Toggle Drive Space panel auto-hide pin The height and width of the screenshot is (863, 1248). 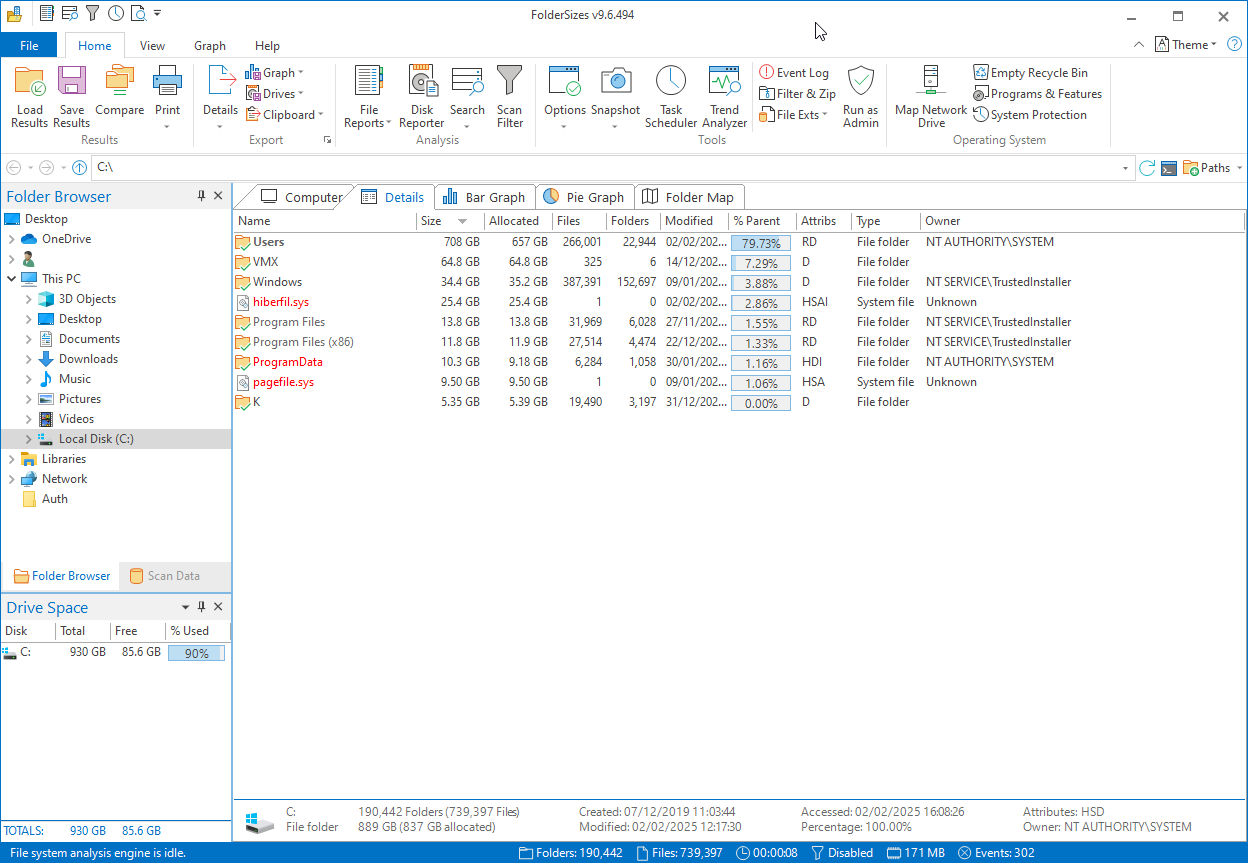(201, 607)
